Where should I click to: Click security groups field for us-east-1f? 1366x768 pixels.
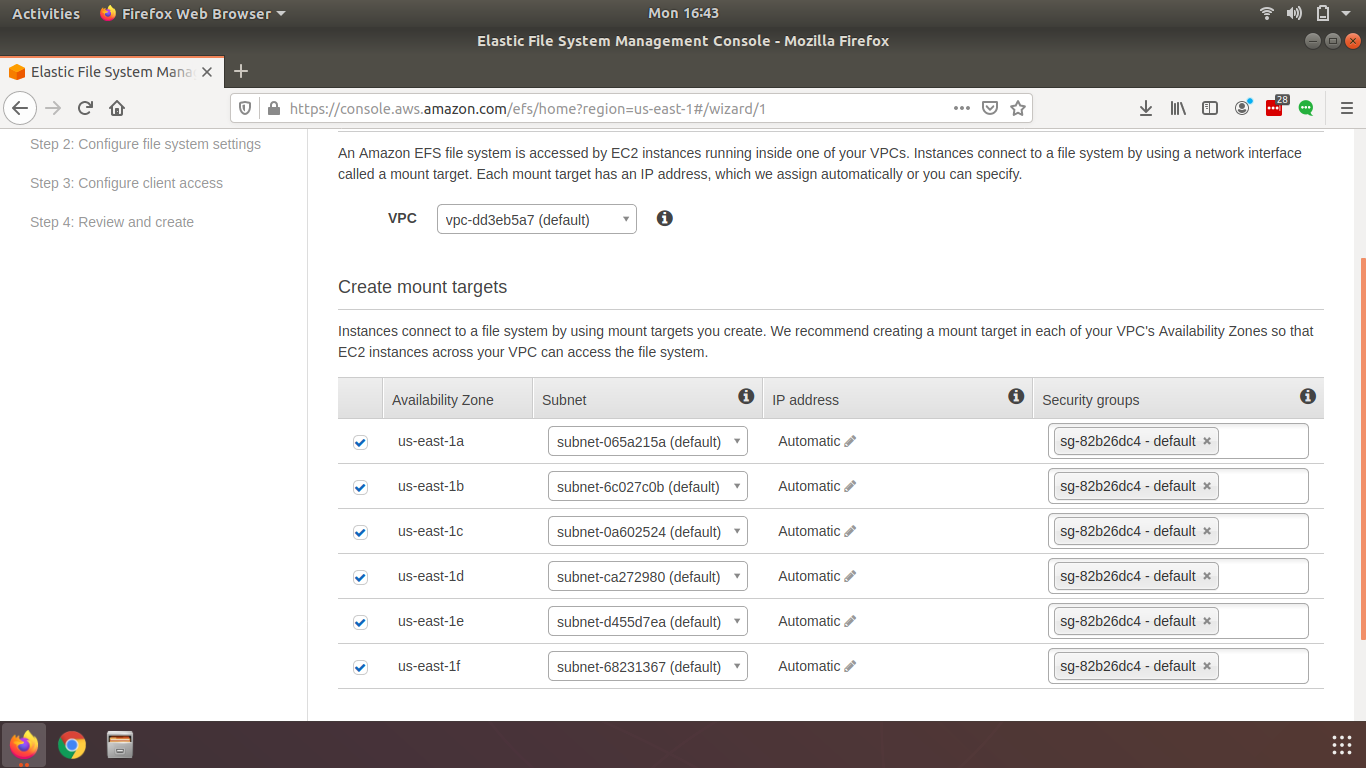pyautogui.click(x=1178, y=666)
